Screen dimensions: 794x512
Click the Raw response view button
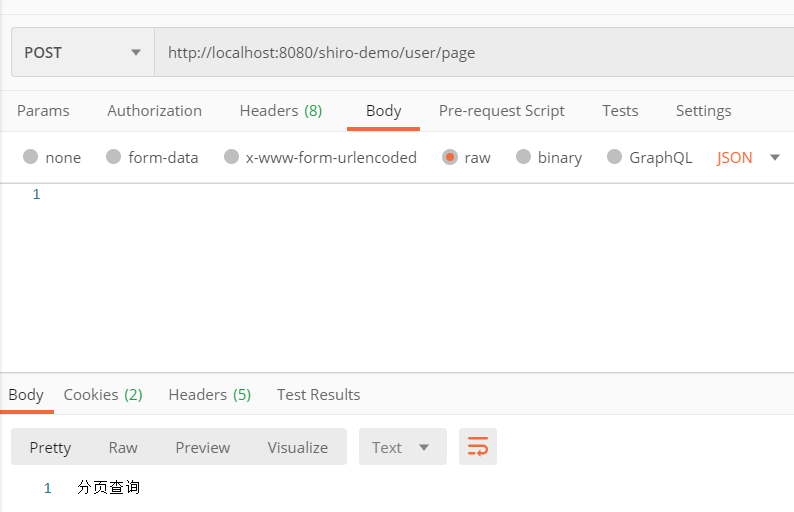coord(123,447)
